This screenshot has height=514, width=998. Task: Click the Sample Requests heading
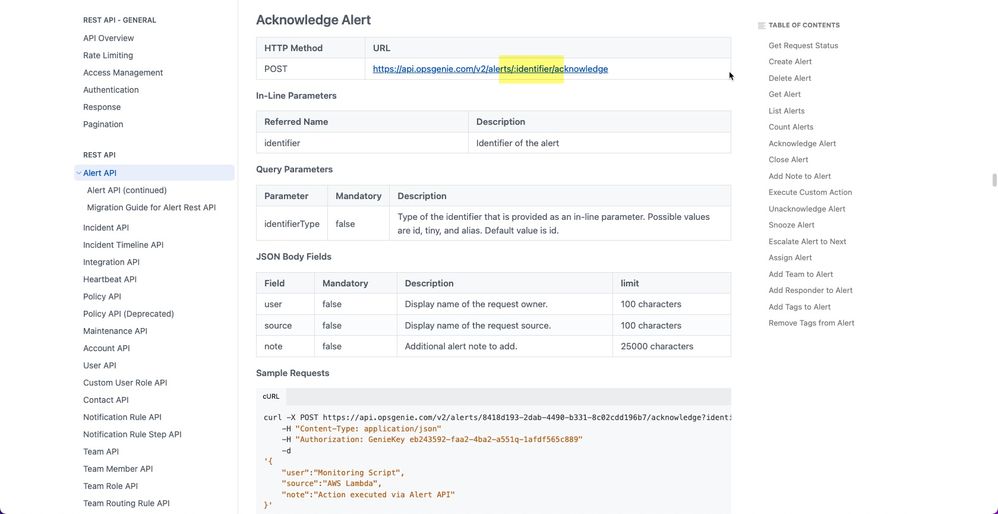293,373
